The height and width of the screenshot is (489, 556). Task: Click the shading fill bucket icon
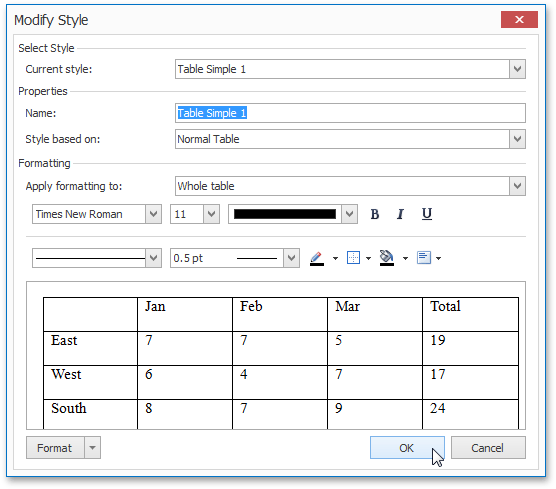(x=387, y=258)
